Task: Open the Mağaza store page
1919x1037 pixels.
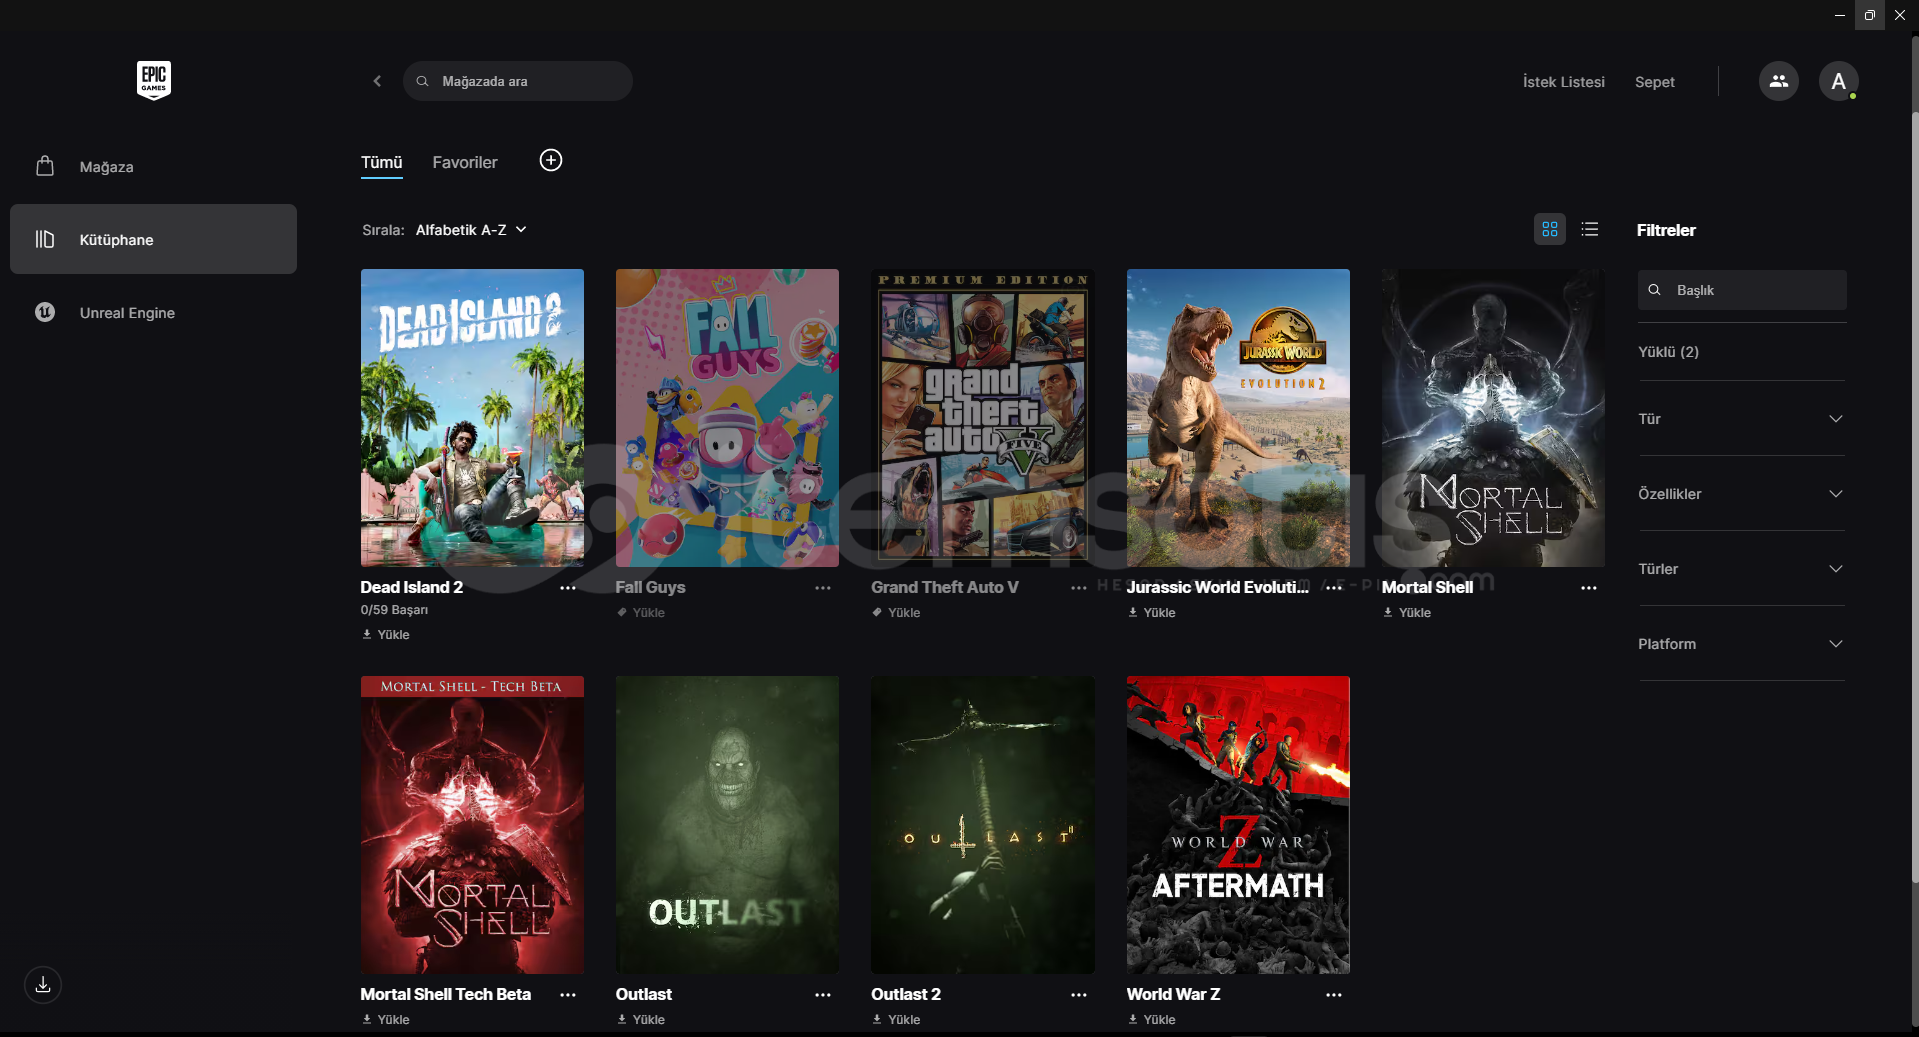Action: pos(153,166)
